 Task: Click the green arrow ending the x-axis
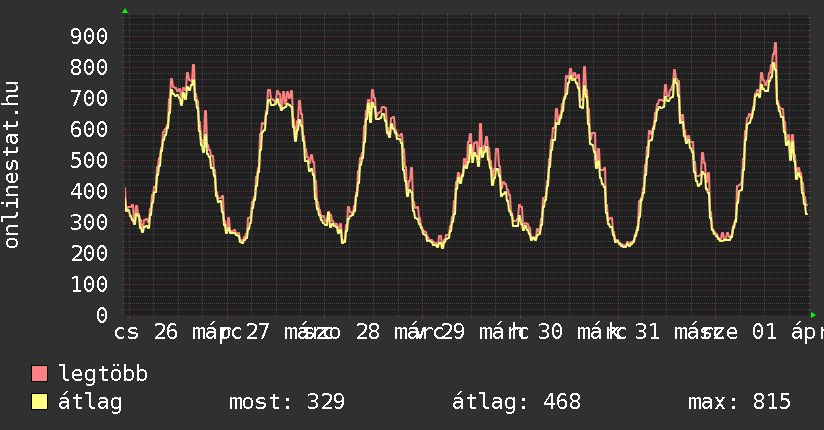point(813,315)
